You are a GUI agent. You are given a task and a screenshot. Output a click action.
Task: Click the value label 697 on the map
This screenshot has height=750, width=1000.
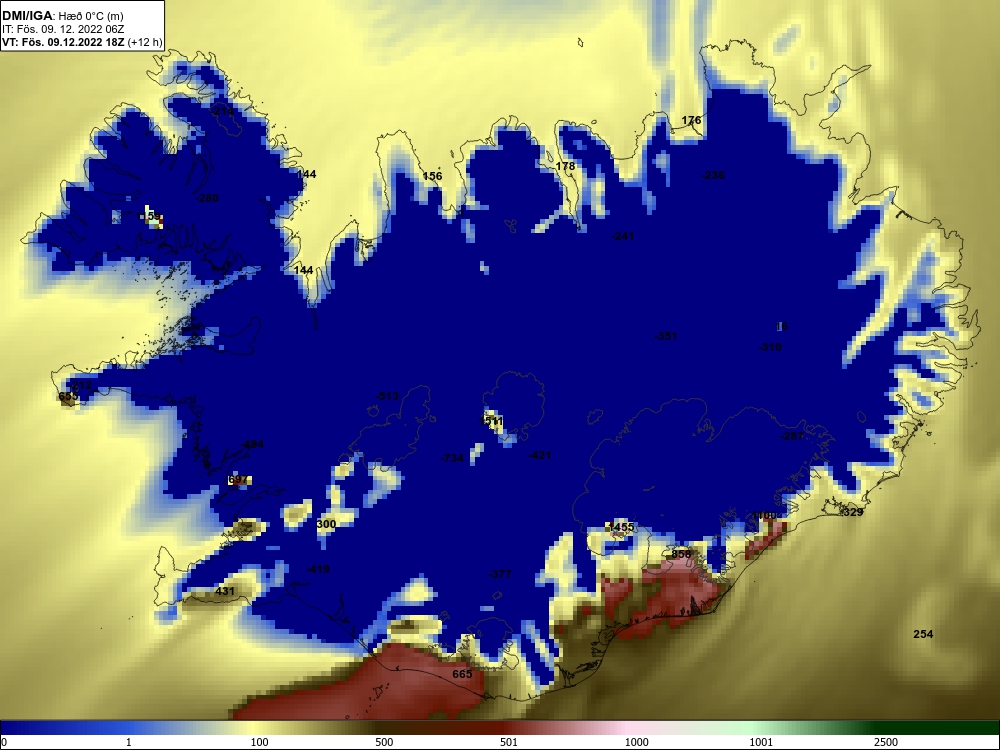[237, 480]
